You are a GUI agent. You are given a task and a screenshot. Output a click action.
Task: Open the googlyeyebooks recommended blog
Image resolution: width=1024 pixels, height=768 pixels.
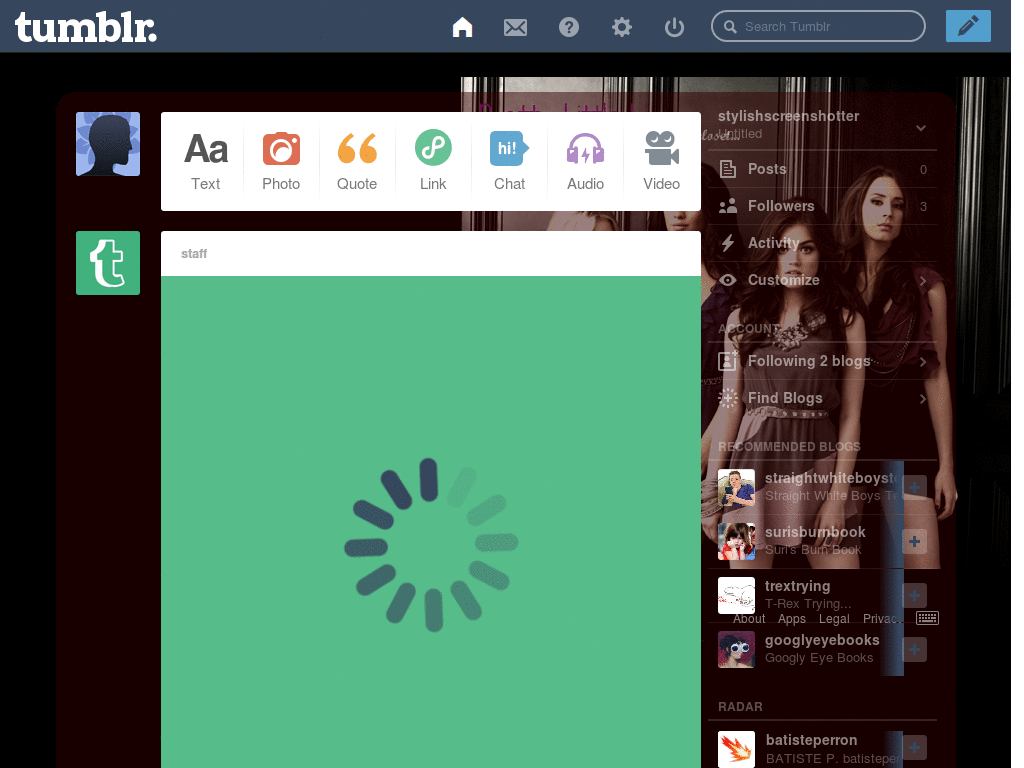coord(822,640)
